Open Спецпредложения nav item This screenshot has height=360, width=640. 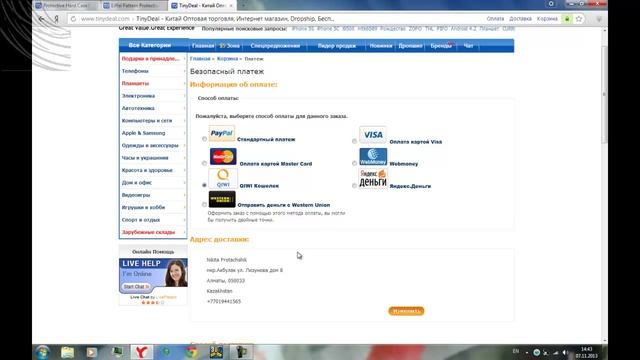[275, 46]
